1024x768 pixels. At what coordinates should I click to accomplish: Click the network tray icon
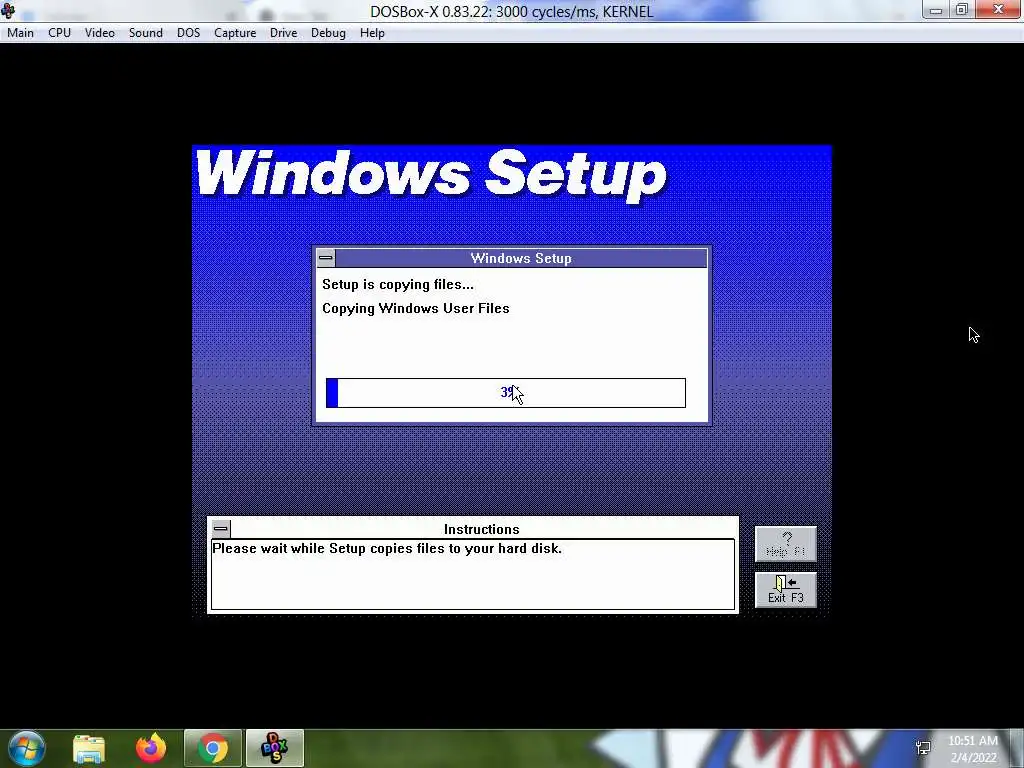[x=923, y=748]
